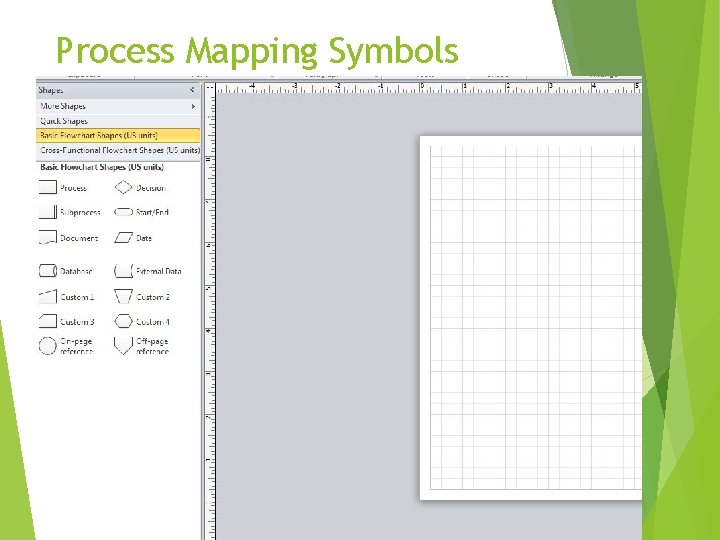Click the horizontal ruler above the canvas
The image size is (720, 540).
[429, 88]
